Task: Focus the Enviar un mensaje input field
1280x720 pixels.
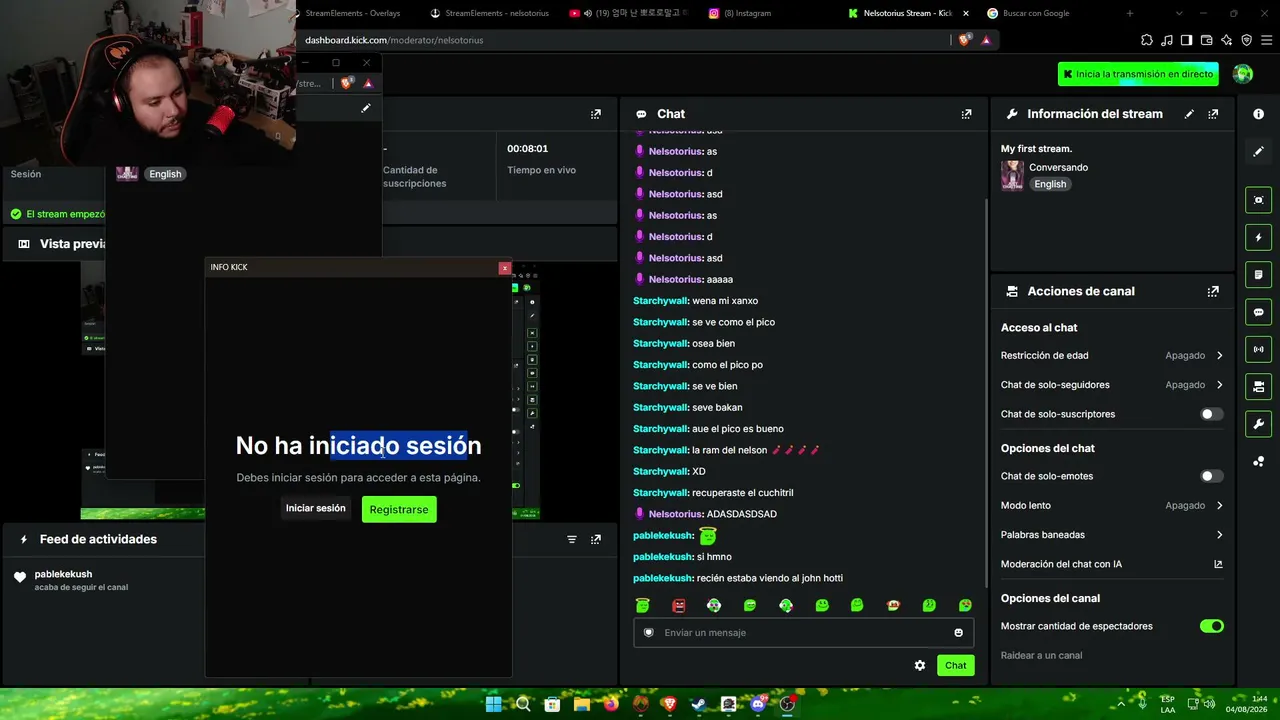Action: [x=804, y=632]
